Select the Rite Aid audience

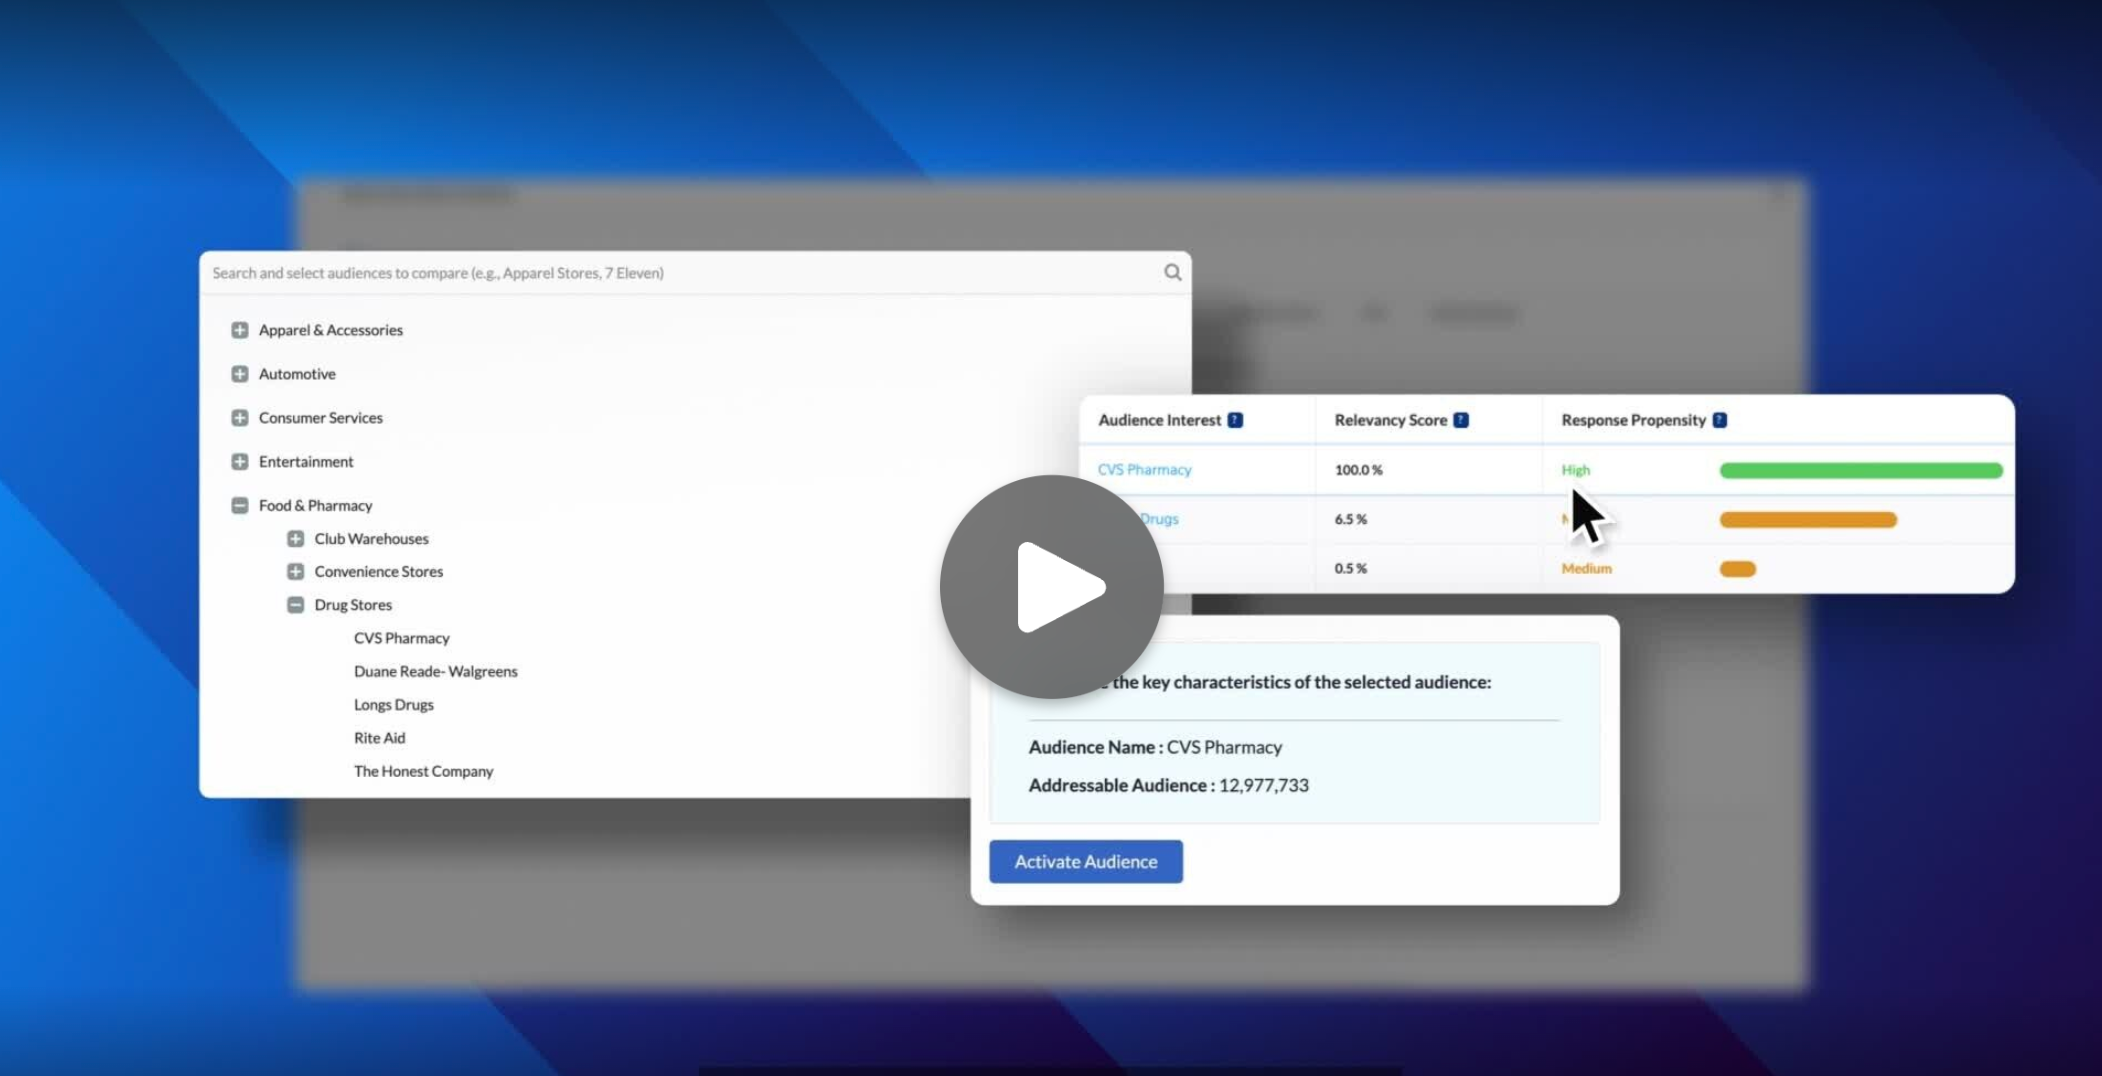tap(379, 738)
